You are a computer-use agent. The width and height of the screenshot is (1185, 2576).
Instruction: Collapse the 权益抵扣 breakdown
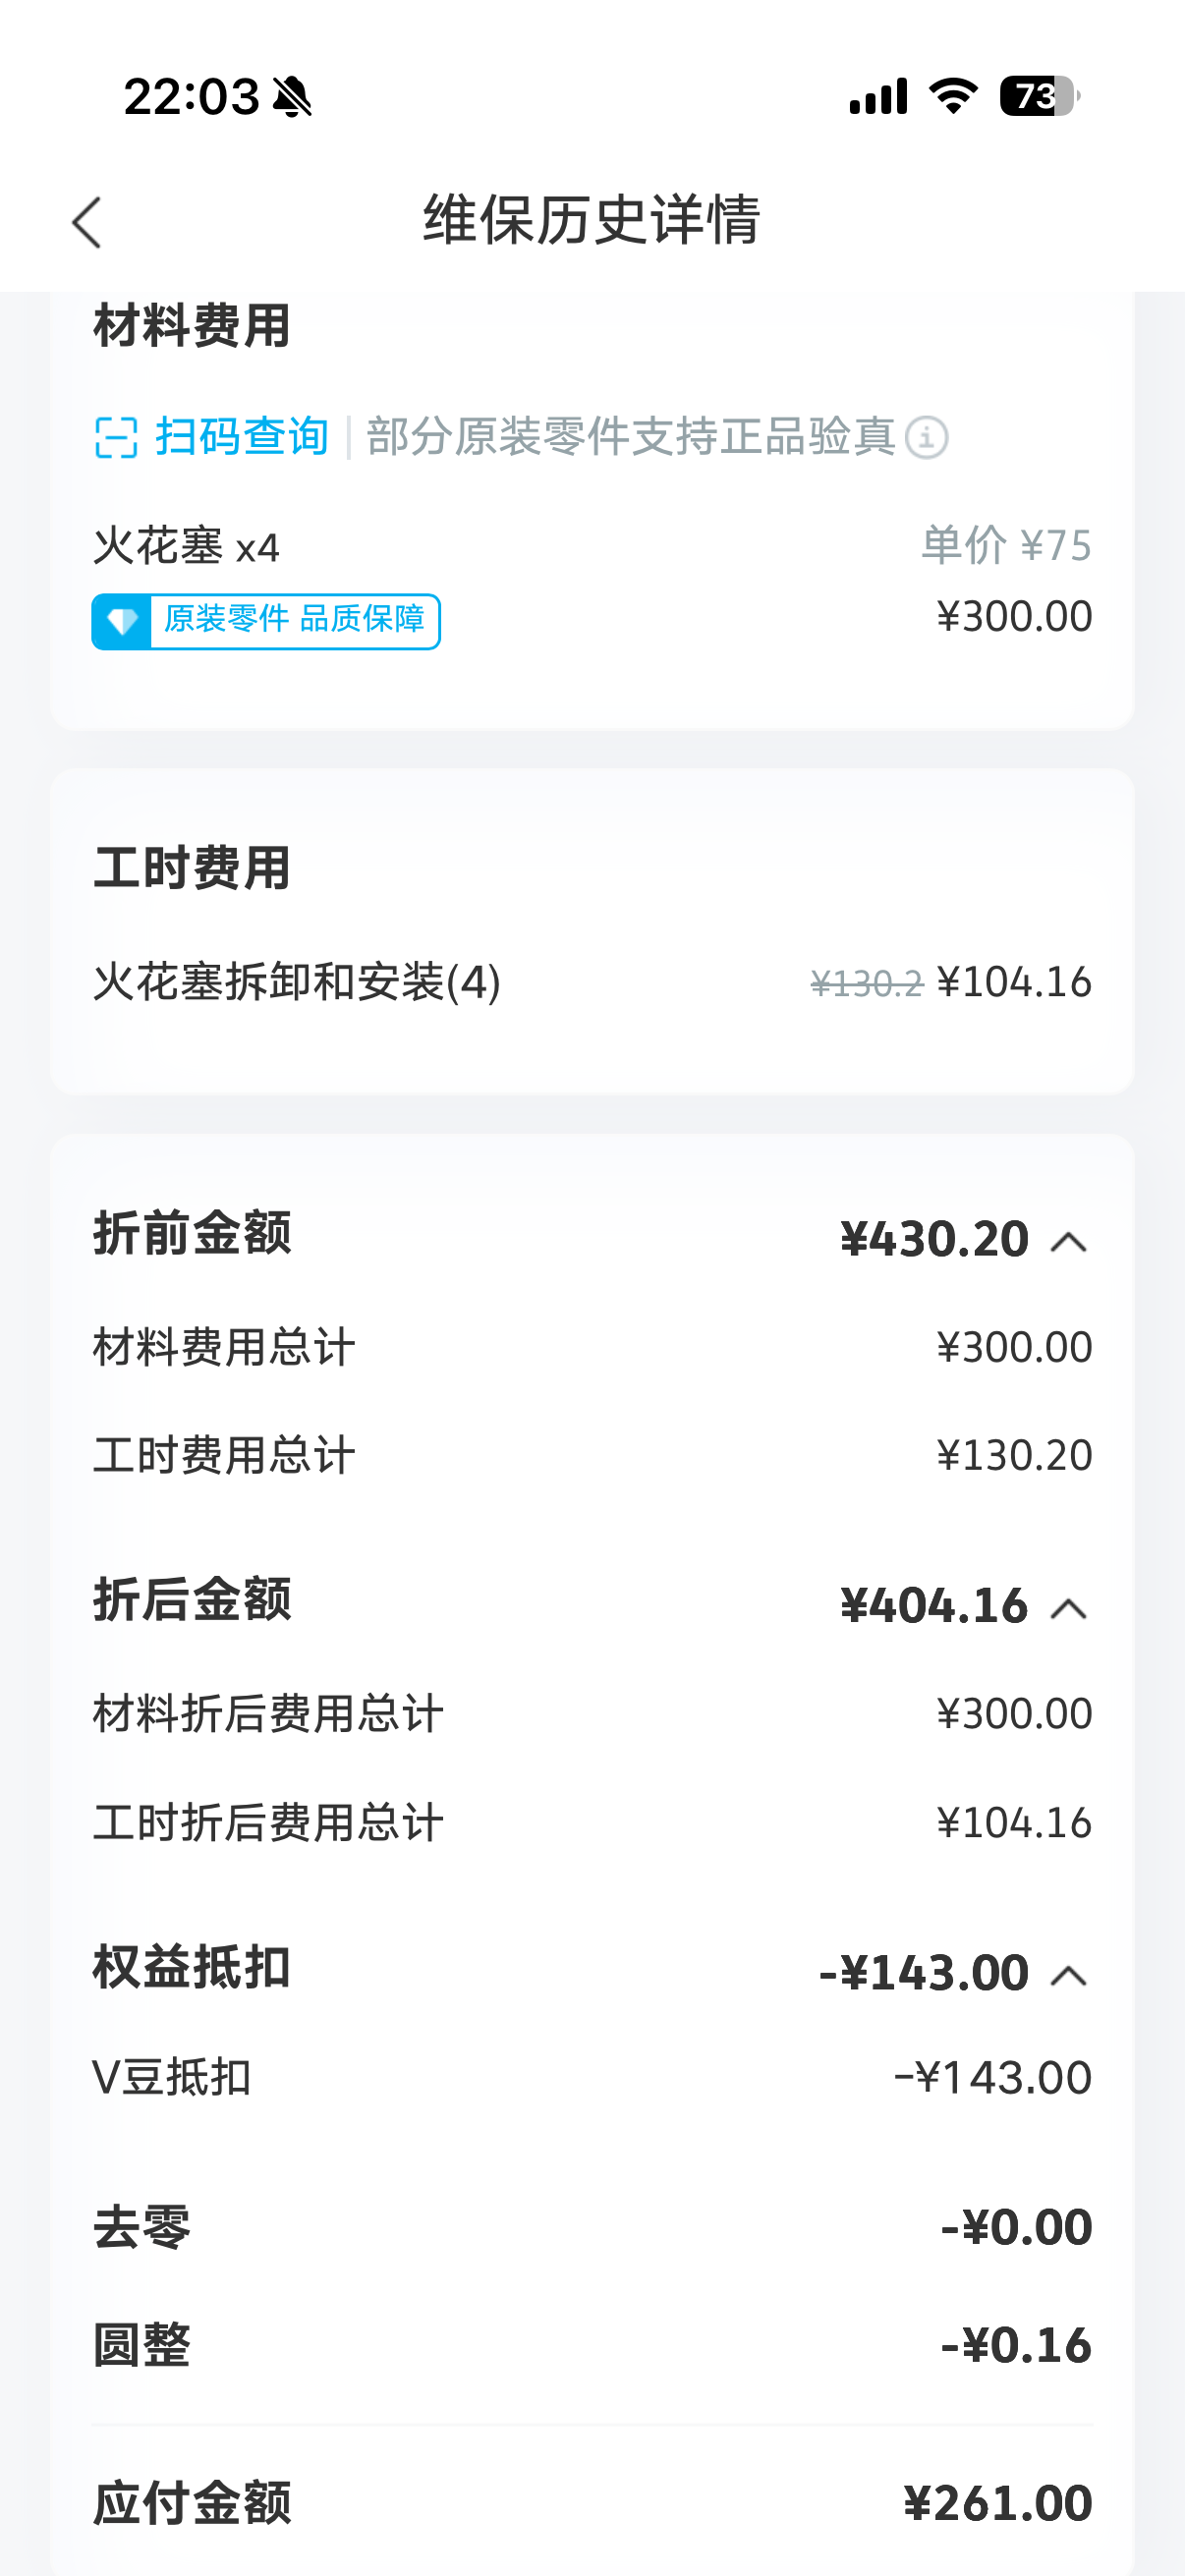click(x=1069, y=1975)
